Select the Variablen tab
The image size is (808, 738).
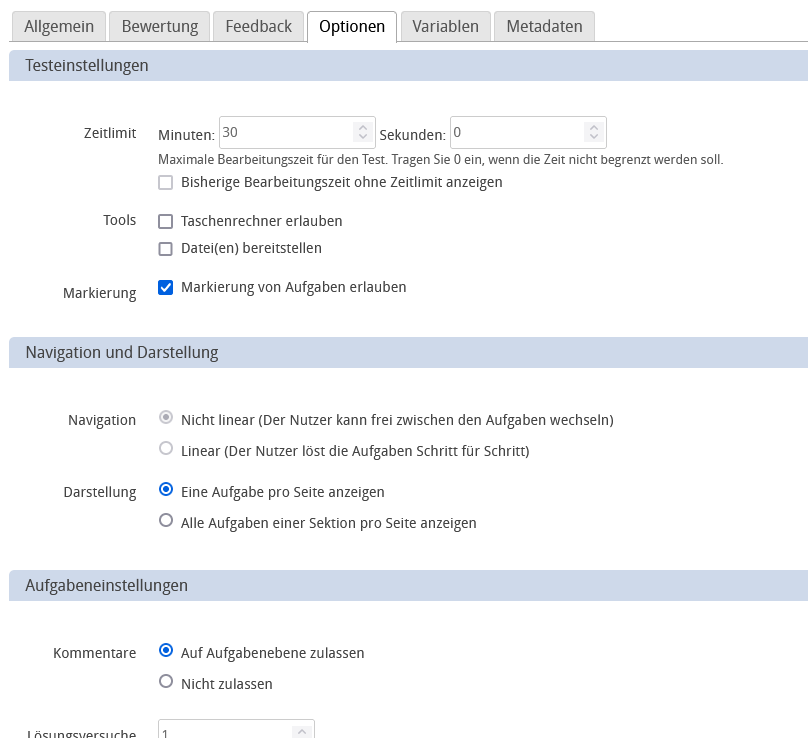(x=445, y=27)
